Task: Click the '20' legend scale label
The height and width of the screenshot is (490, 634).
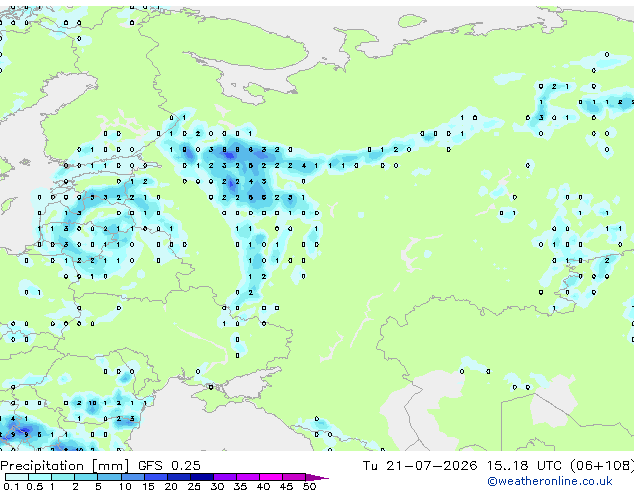Action: pos(171,486)
